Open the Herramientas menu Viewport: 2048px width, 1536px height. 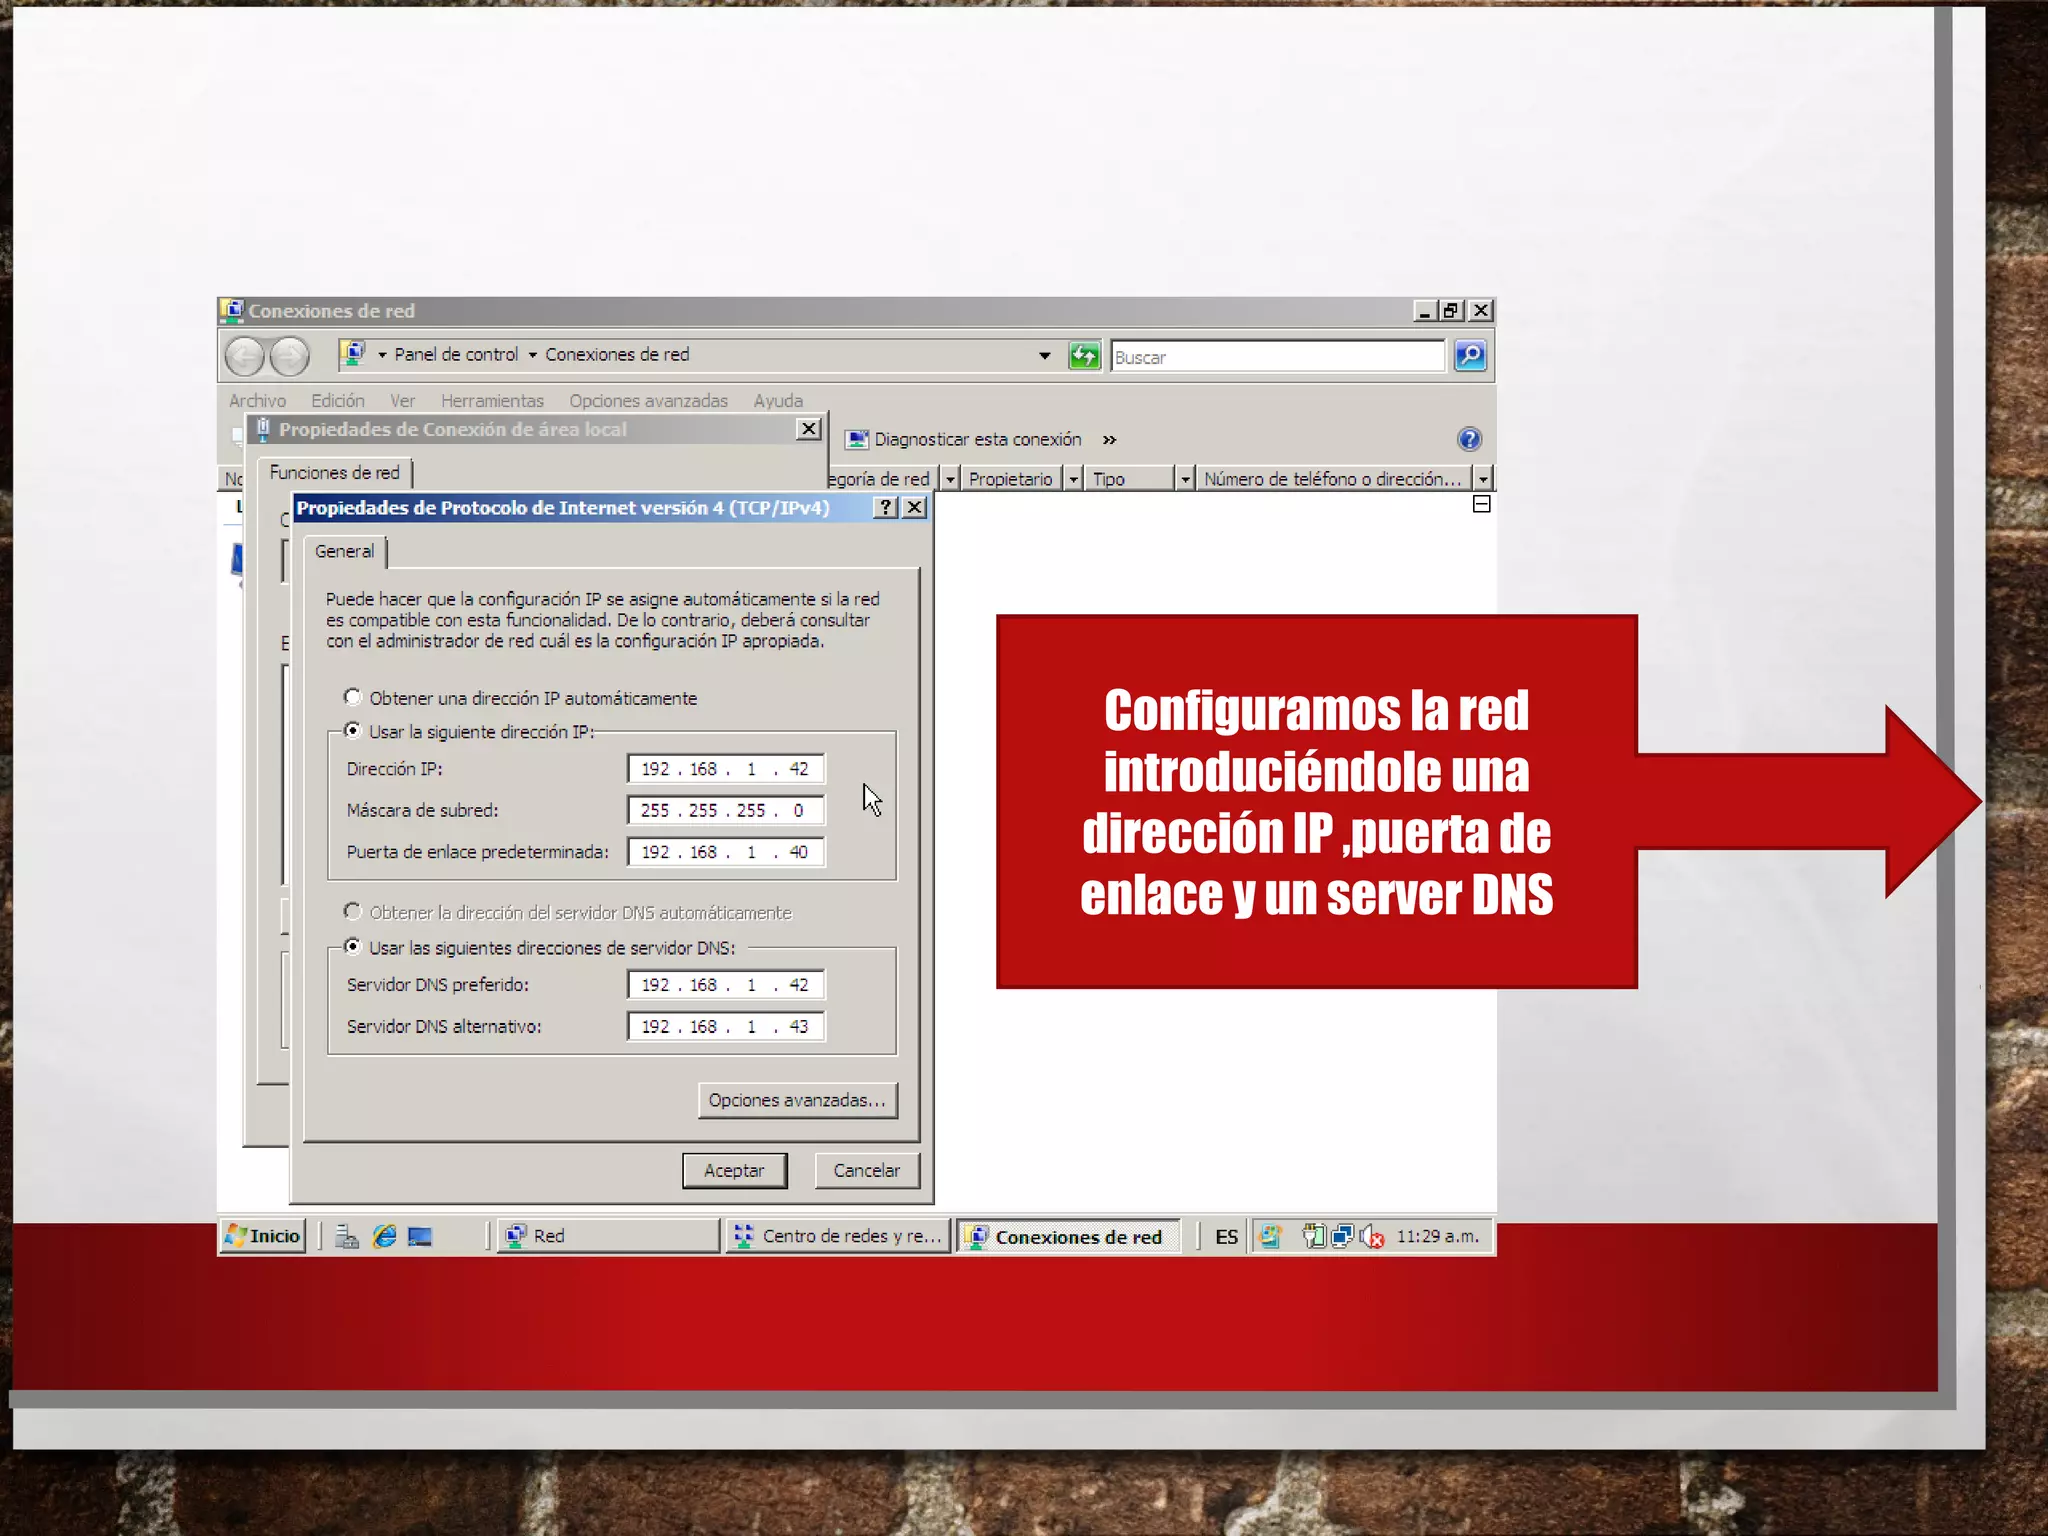click(492, 401)
